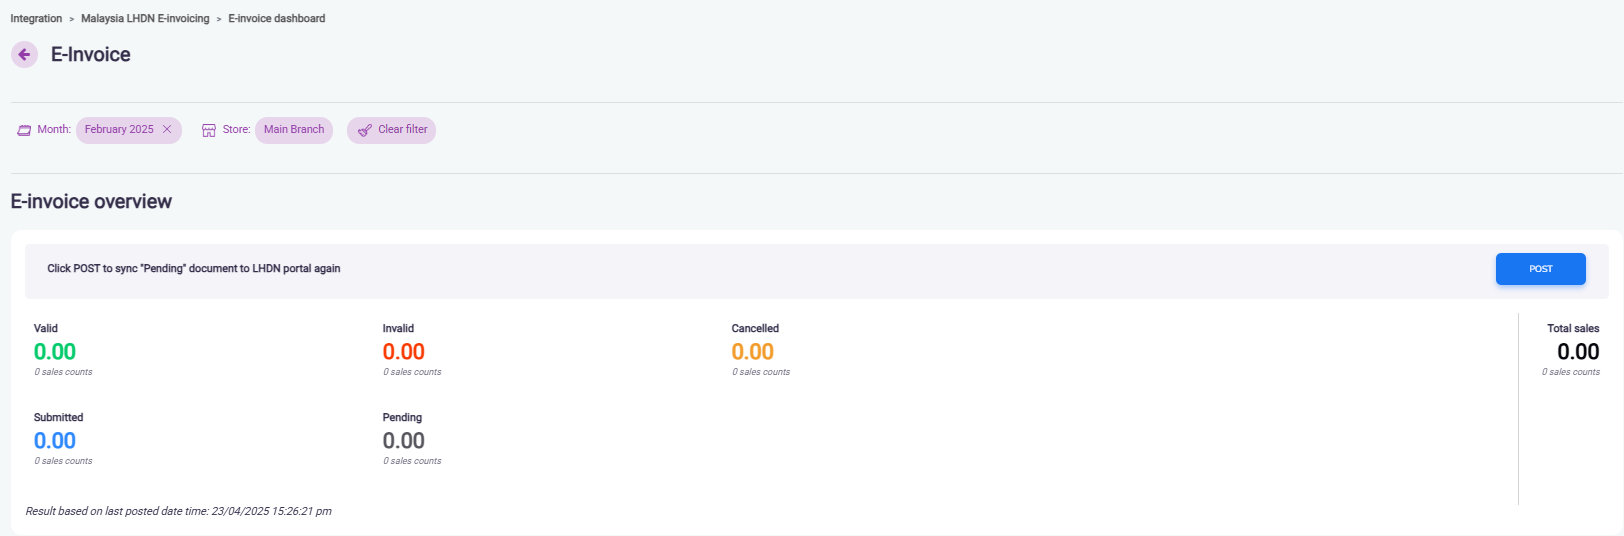Click the orange Cancelled amount

[x=753, y=352]
